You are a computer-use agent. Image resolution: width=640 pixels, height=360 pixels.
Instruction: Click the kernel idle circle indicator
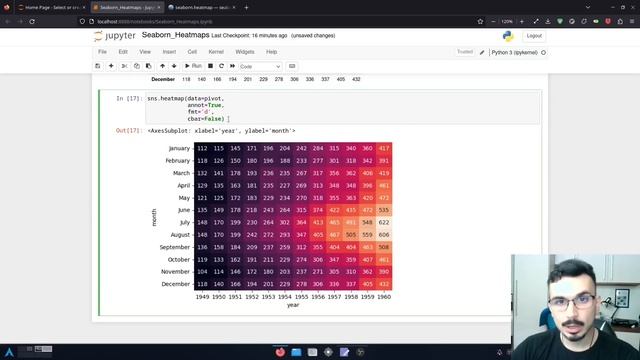click(x=543, y=53)
